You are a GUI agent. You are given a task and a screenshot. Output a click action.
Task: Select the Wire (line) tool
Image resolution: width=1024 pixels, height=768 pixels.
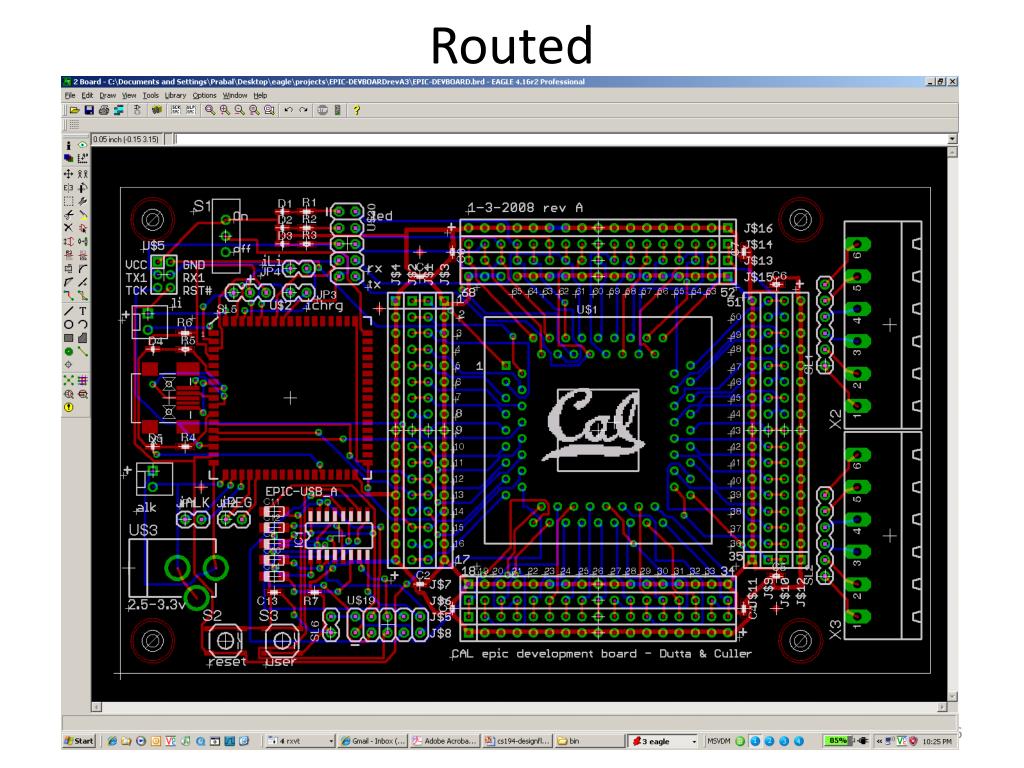tap(68, 311)
